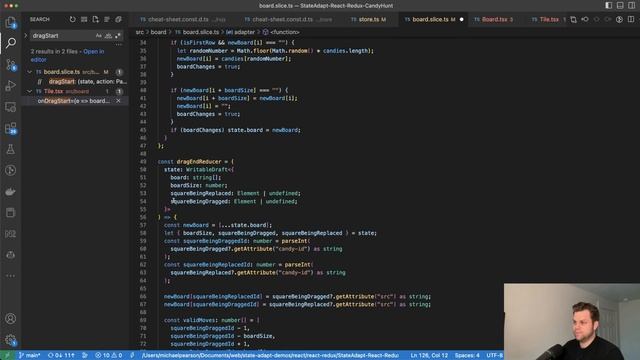Split the editor right
This screenshot has width=640, height=360.
[x=631, y=19]
